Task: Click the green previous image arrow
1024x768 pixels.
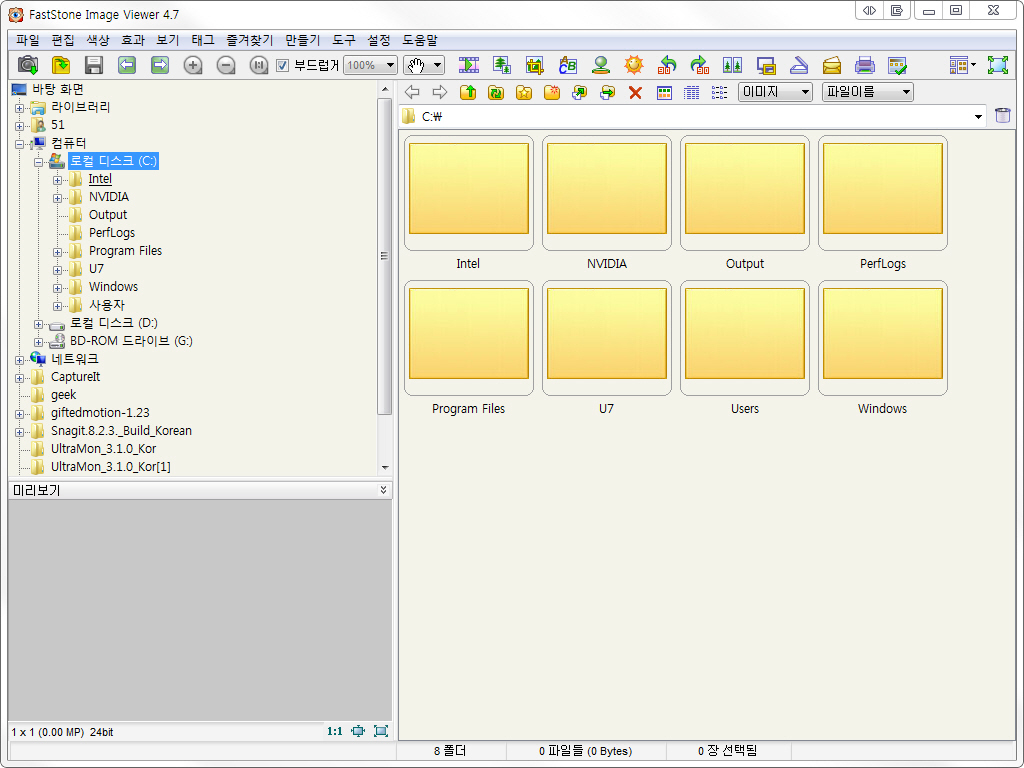Action: click(127, 65)
